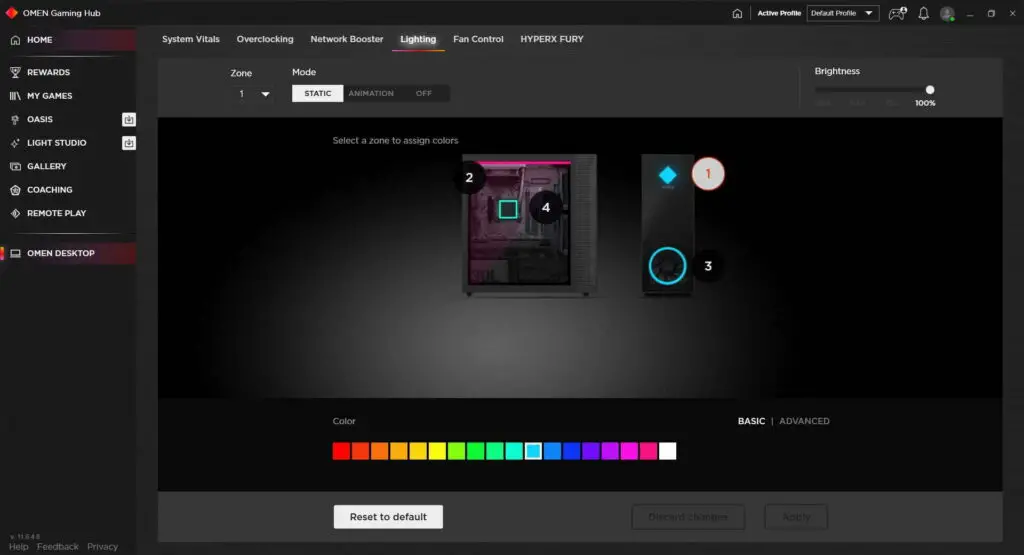
Task: Open the Default Profile dropdown
Action: click(842, 13)
